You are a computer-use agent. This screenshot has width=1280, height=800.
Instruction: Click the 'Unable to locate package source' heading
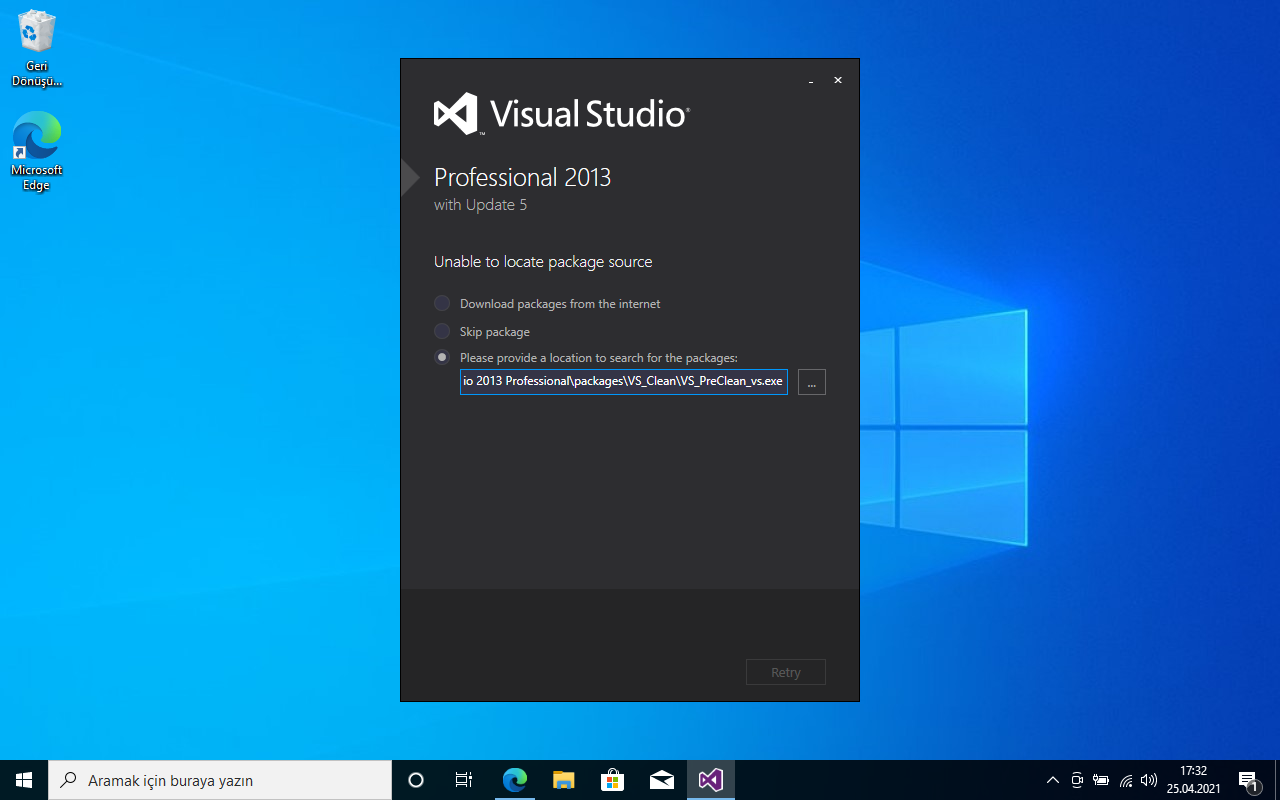(x=543, y=262)
